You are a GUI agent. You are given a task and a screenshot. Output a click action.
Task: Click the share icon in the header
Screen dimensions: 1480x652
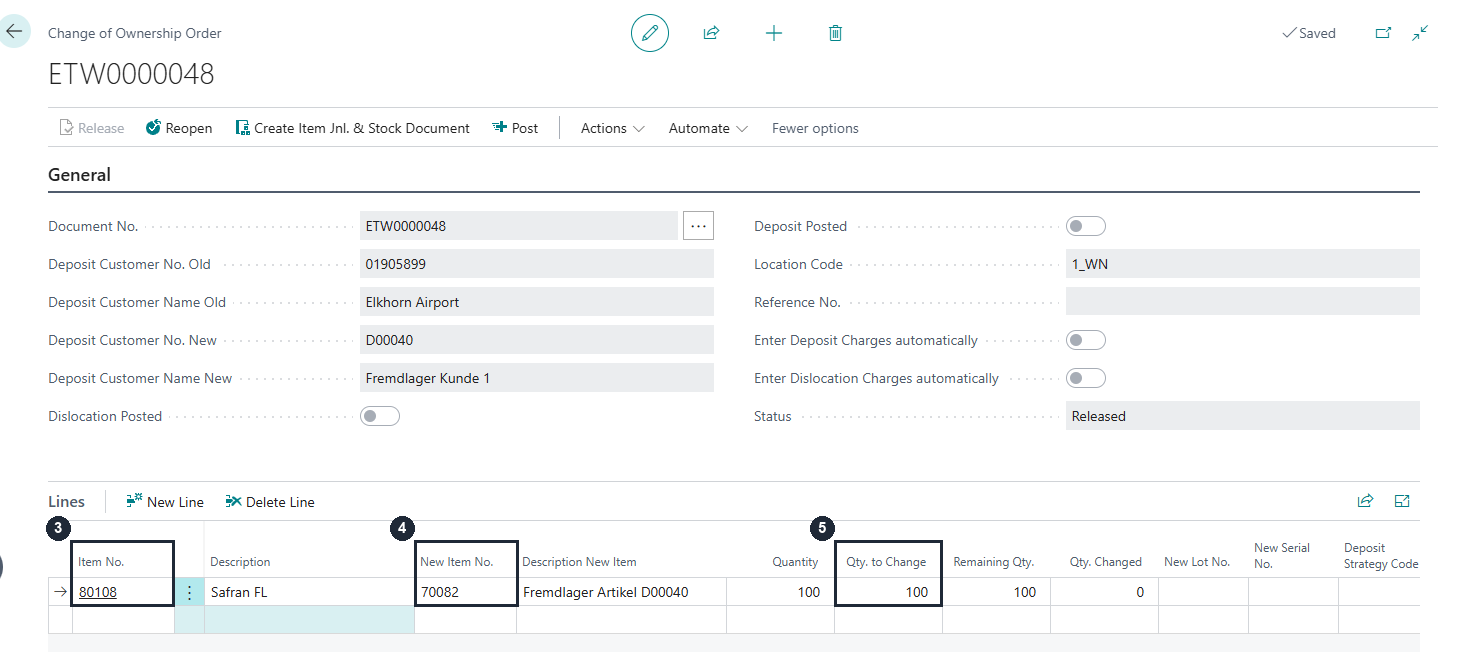coord(711,33)
